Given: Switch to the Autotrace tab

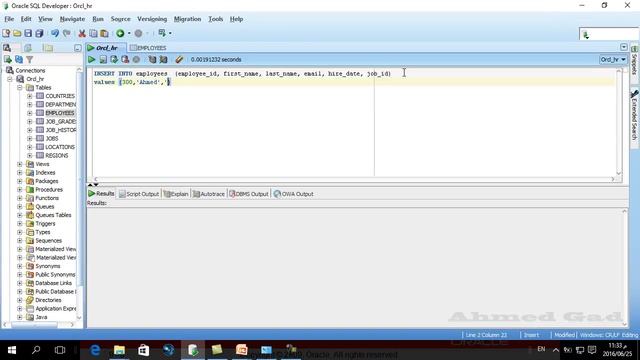Looking at the screenshot, I should (209, 194).
